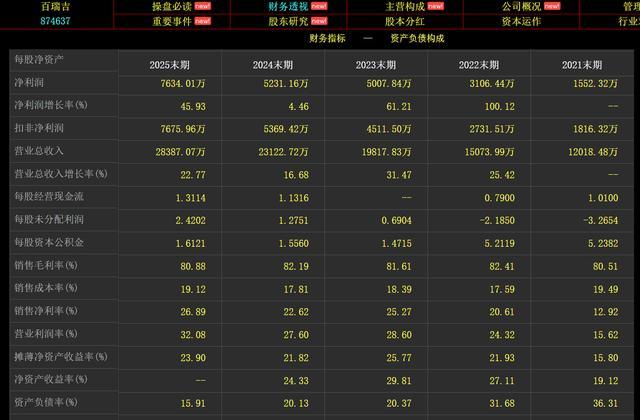This screenshot has width=640, height=420.
Task: Click the new badge beside 操盘必读
Action: click(x=202, y=6)
